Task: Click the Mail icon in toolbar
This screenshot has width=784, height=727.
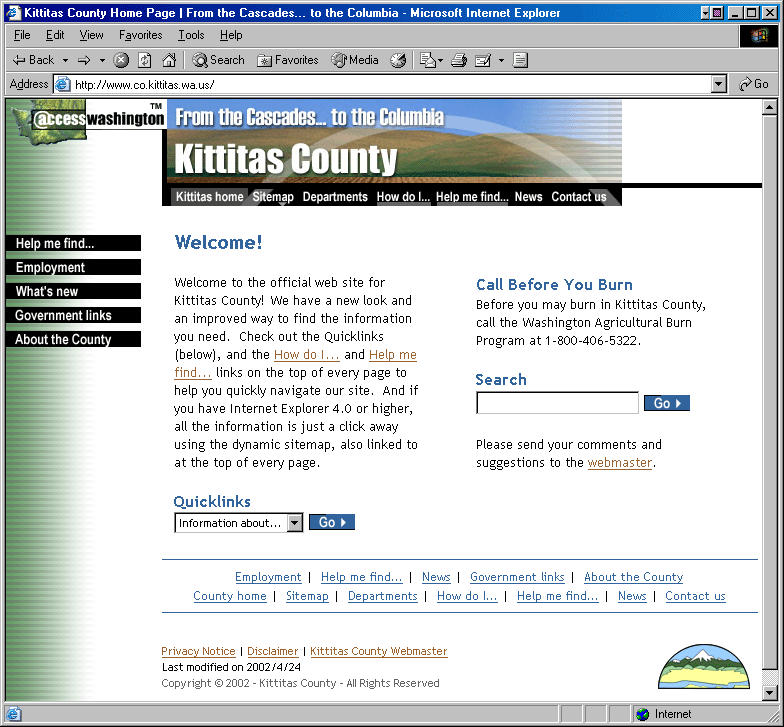Action: click(428, 60)
